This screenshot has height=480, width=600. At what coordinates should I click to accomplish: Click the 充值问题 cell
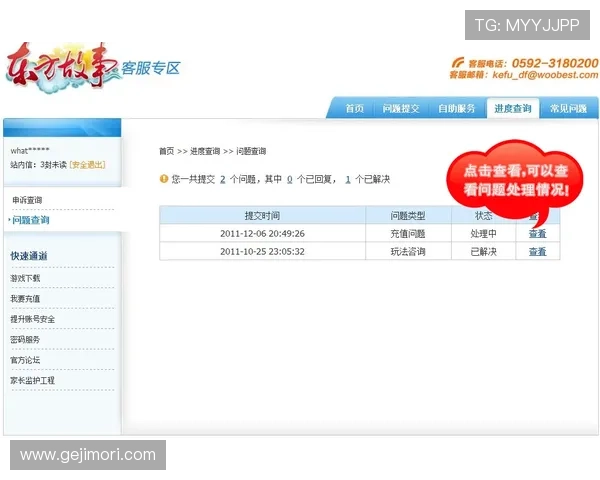(x=408, y=233)
